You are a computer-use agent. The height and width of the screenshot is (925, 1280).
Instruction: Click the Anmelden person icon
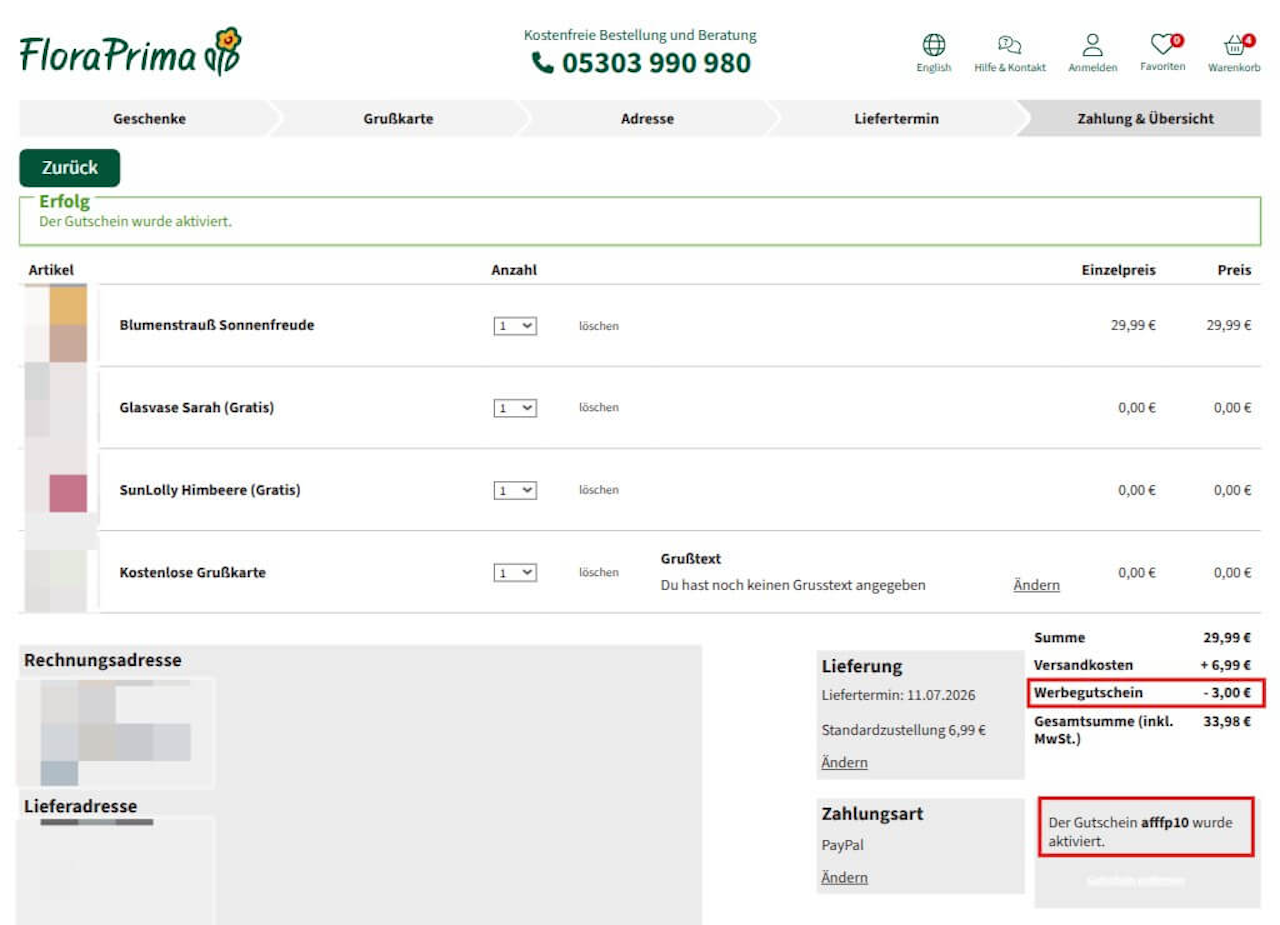point(1092,45)
